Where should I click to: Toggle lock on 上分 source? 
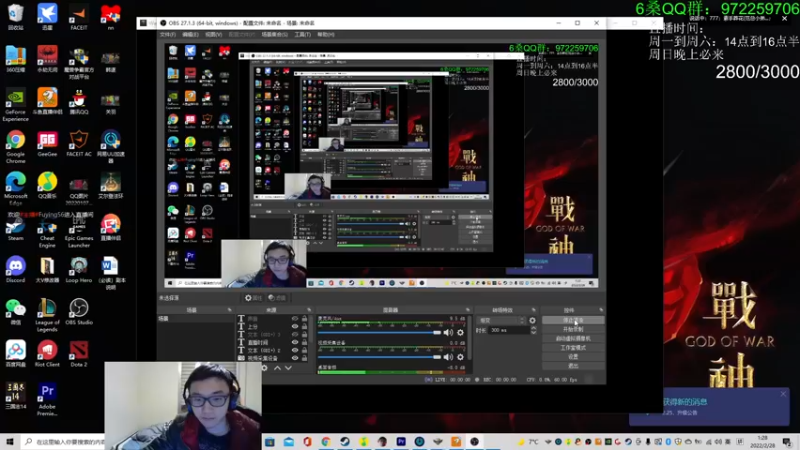coord(305,327)
